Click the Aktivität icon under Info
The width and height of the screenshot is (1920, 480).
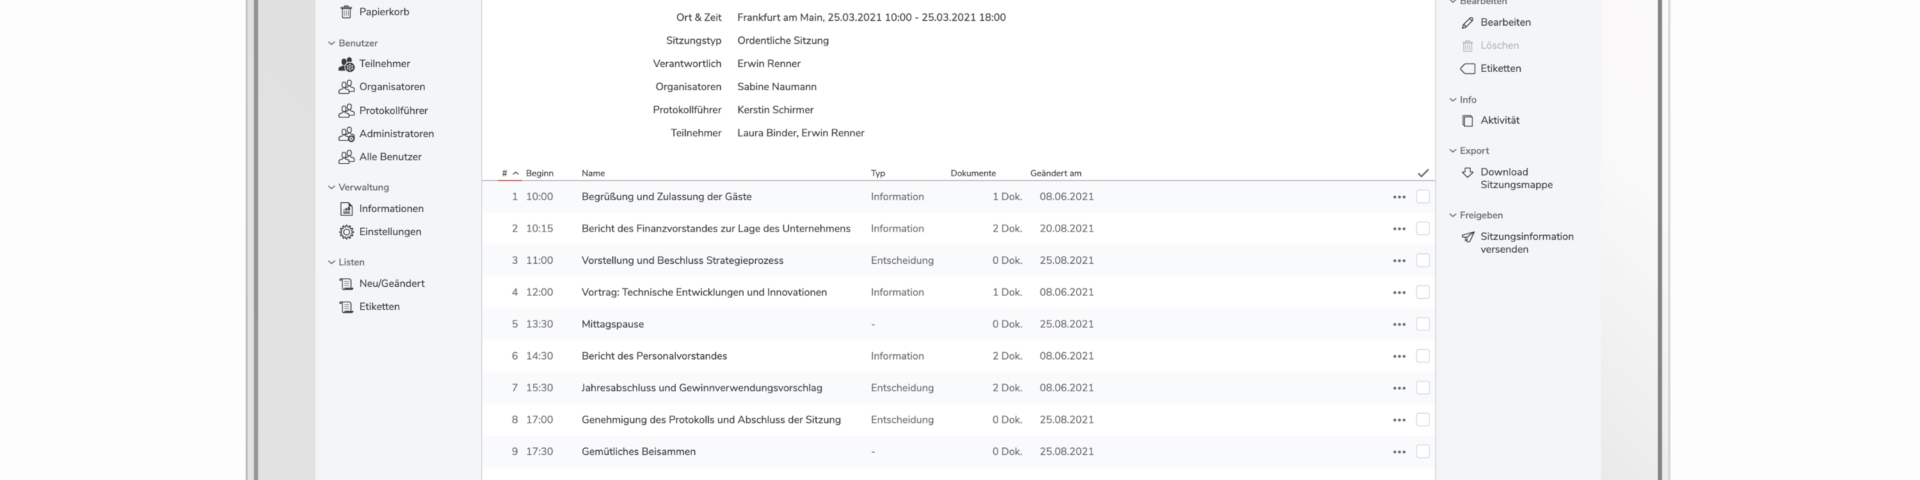1467,121
